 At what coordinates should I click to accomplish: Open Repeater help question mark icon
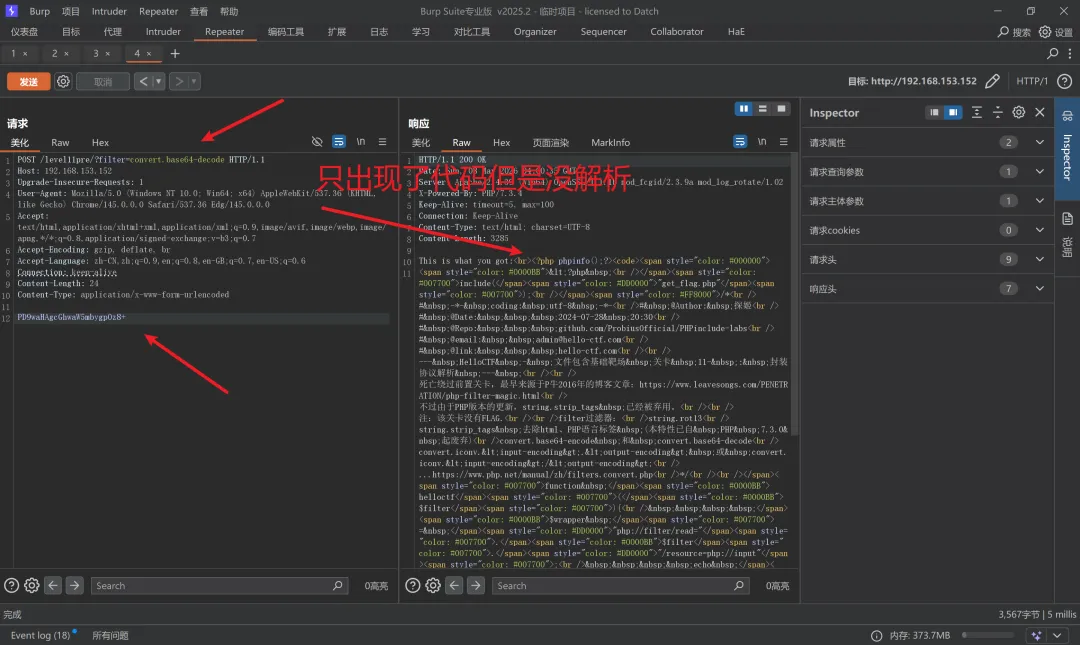tap(1064, 81)
